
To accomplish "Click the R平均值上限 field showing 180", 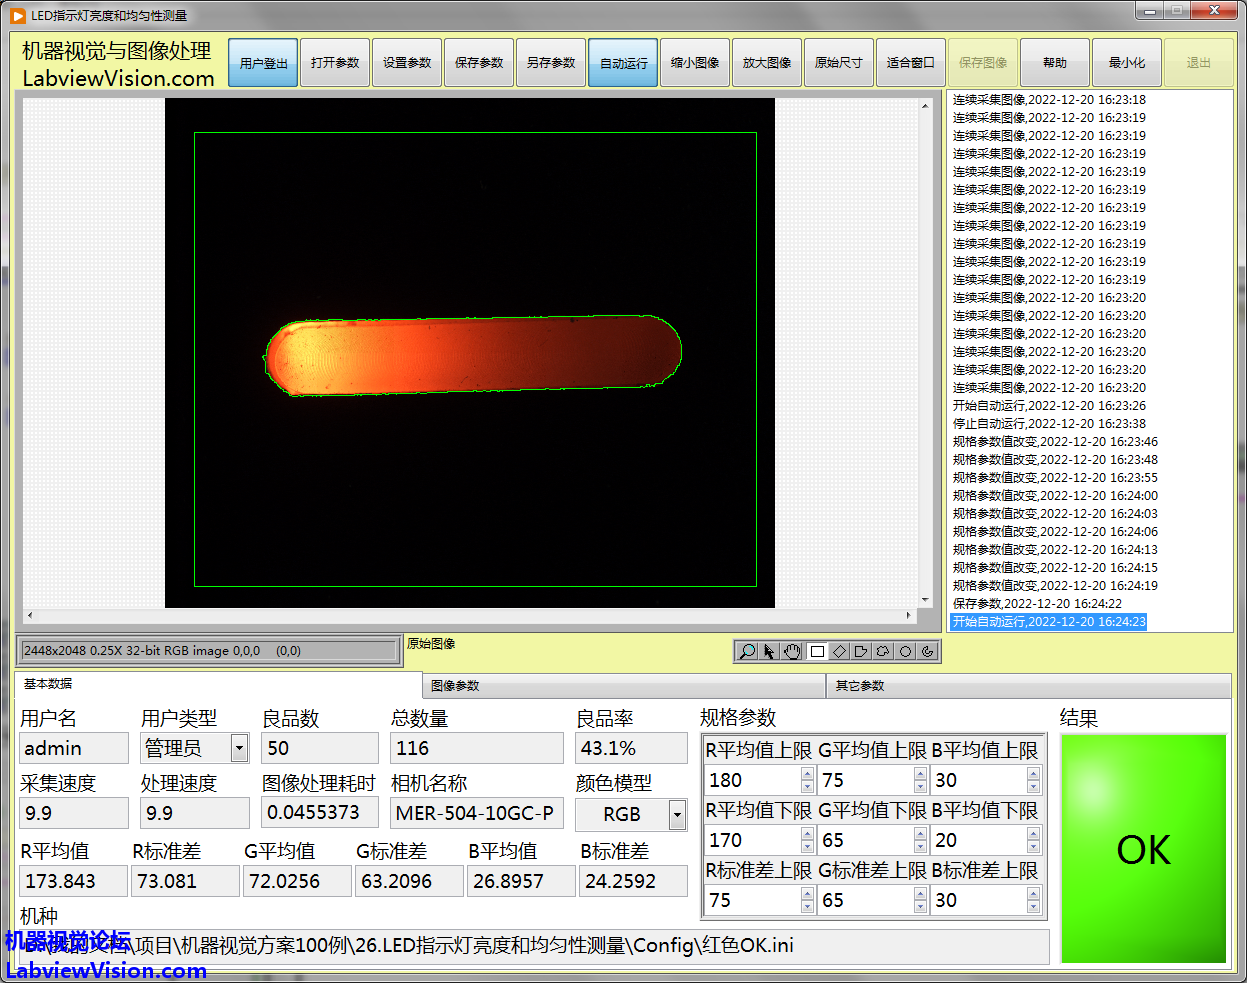I will [752, 780].
